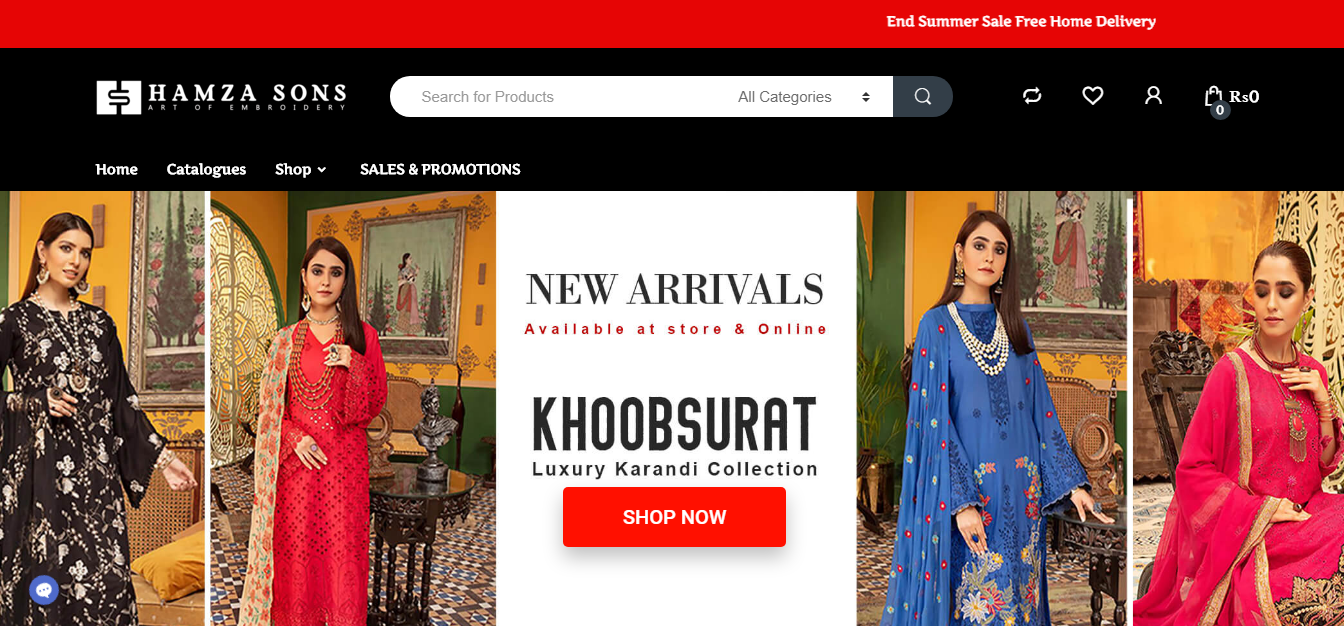Select the blue dress model image

pos(992,408)
